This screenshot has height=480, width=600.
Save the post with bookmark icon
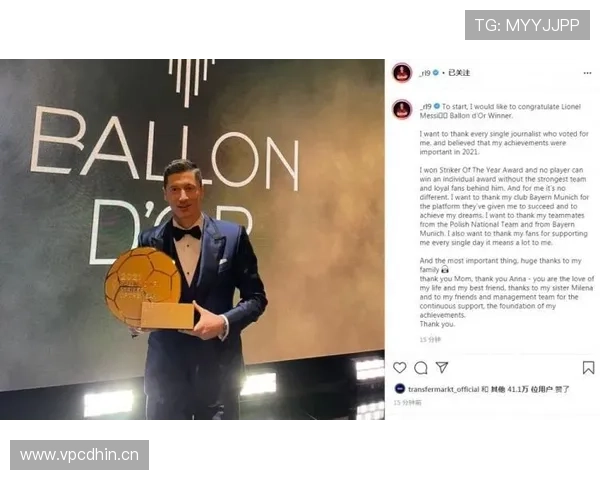click(x=588, y=367)
